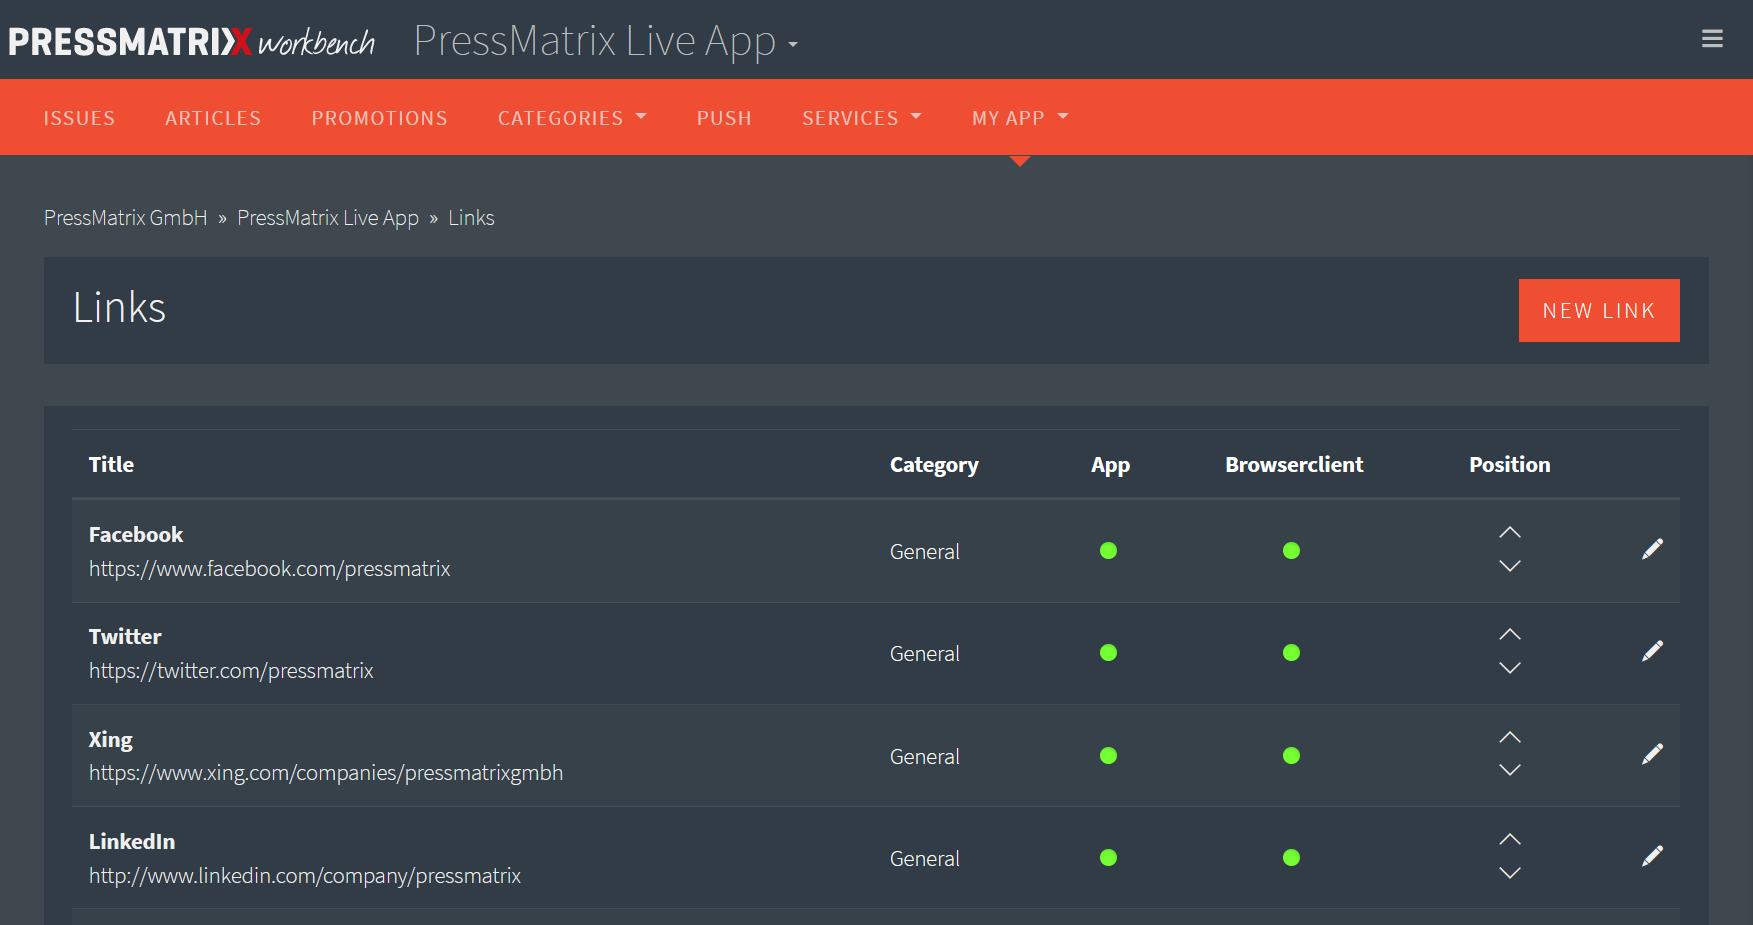Toggle App status dot for Xing
Screen dimensions: 1753x925
[1108, 756]
